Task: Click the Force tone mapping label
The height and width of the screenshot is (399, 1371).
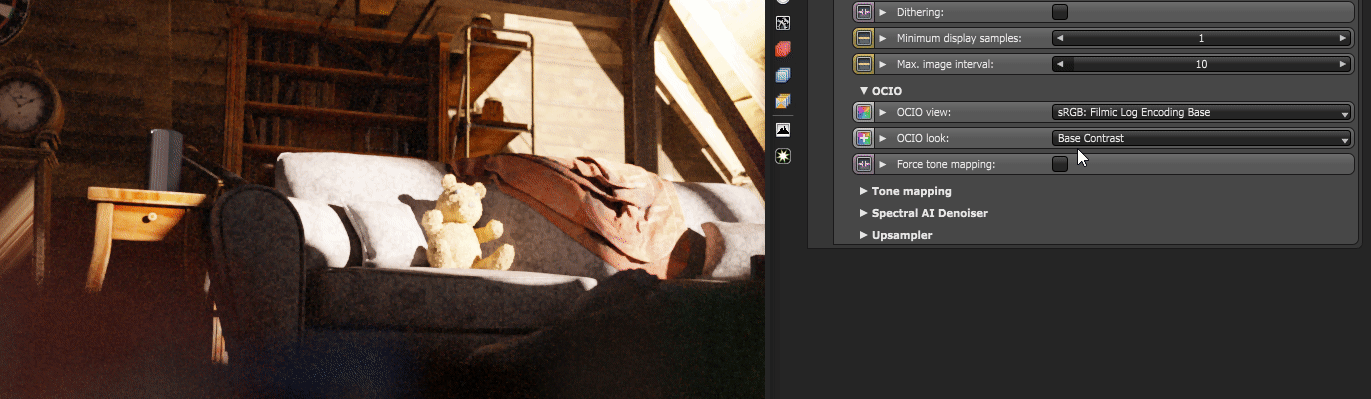Action: click(x=946, y=164)
